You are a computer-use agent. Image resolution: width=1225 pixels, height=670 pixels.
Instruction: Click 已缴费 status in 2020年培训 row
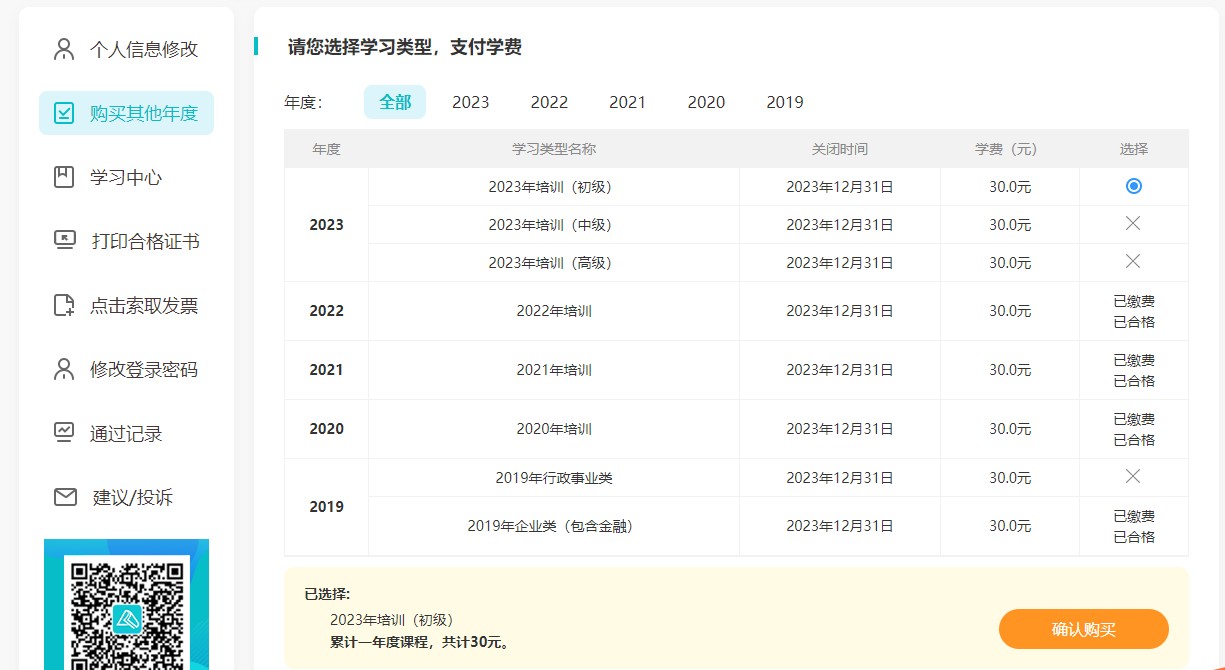tap(1134, 419)
